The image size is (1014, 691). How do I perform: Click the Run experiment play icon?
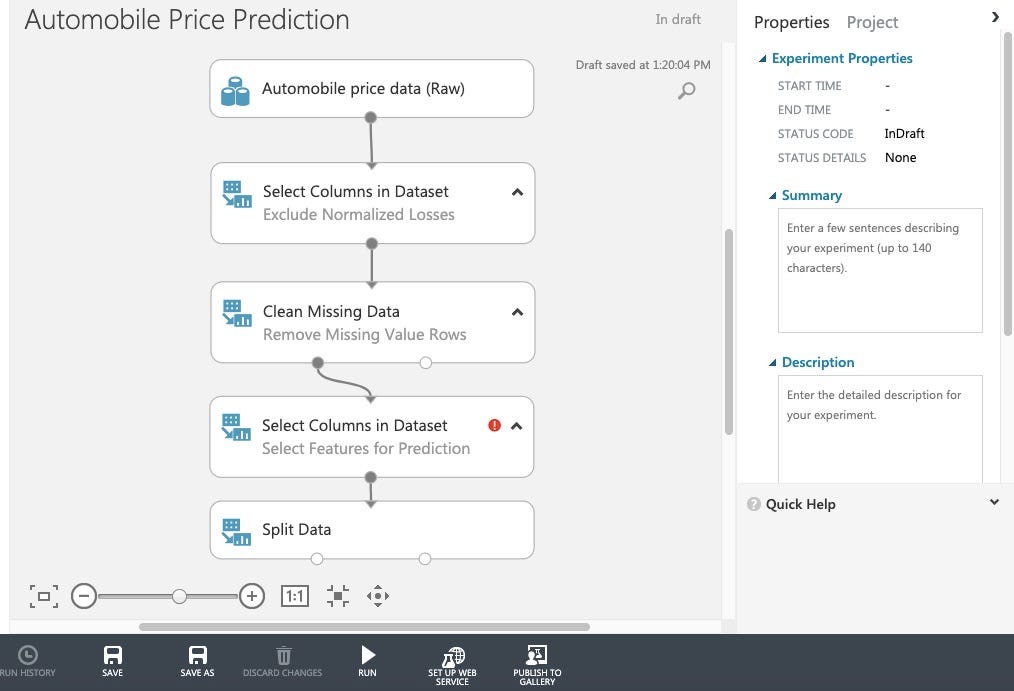[x=368, y=655]
